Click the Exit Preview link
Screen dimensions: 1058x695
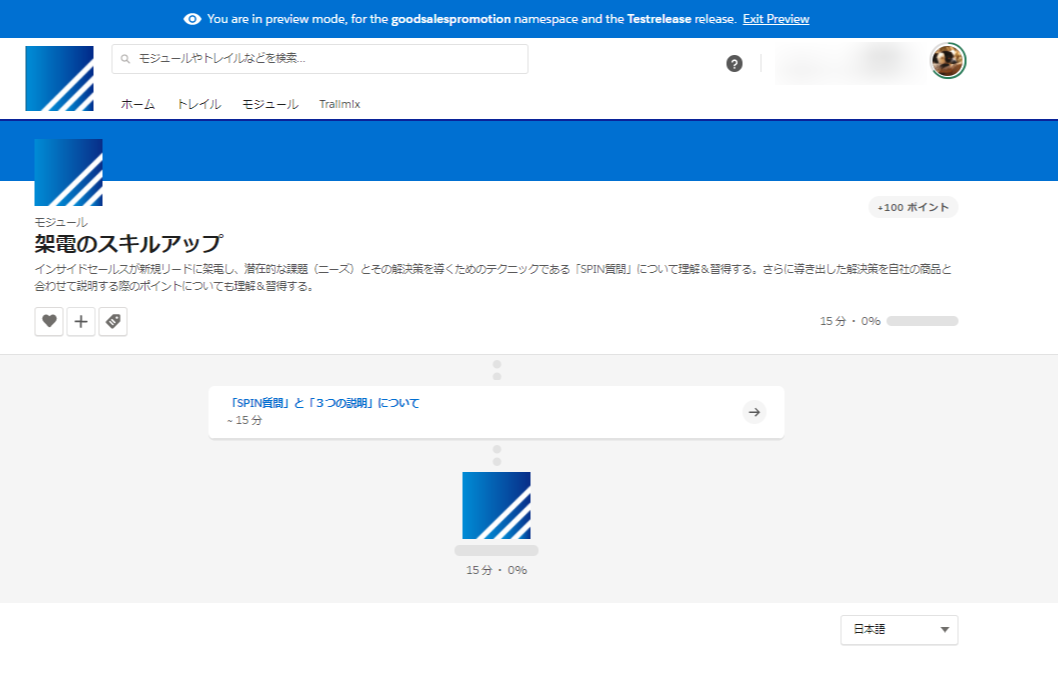[776, 19]
